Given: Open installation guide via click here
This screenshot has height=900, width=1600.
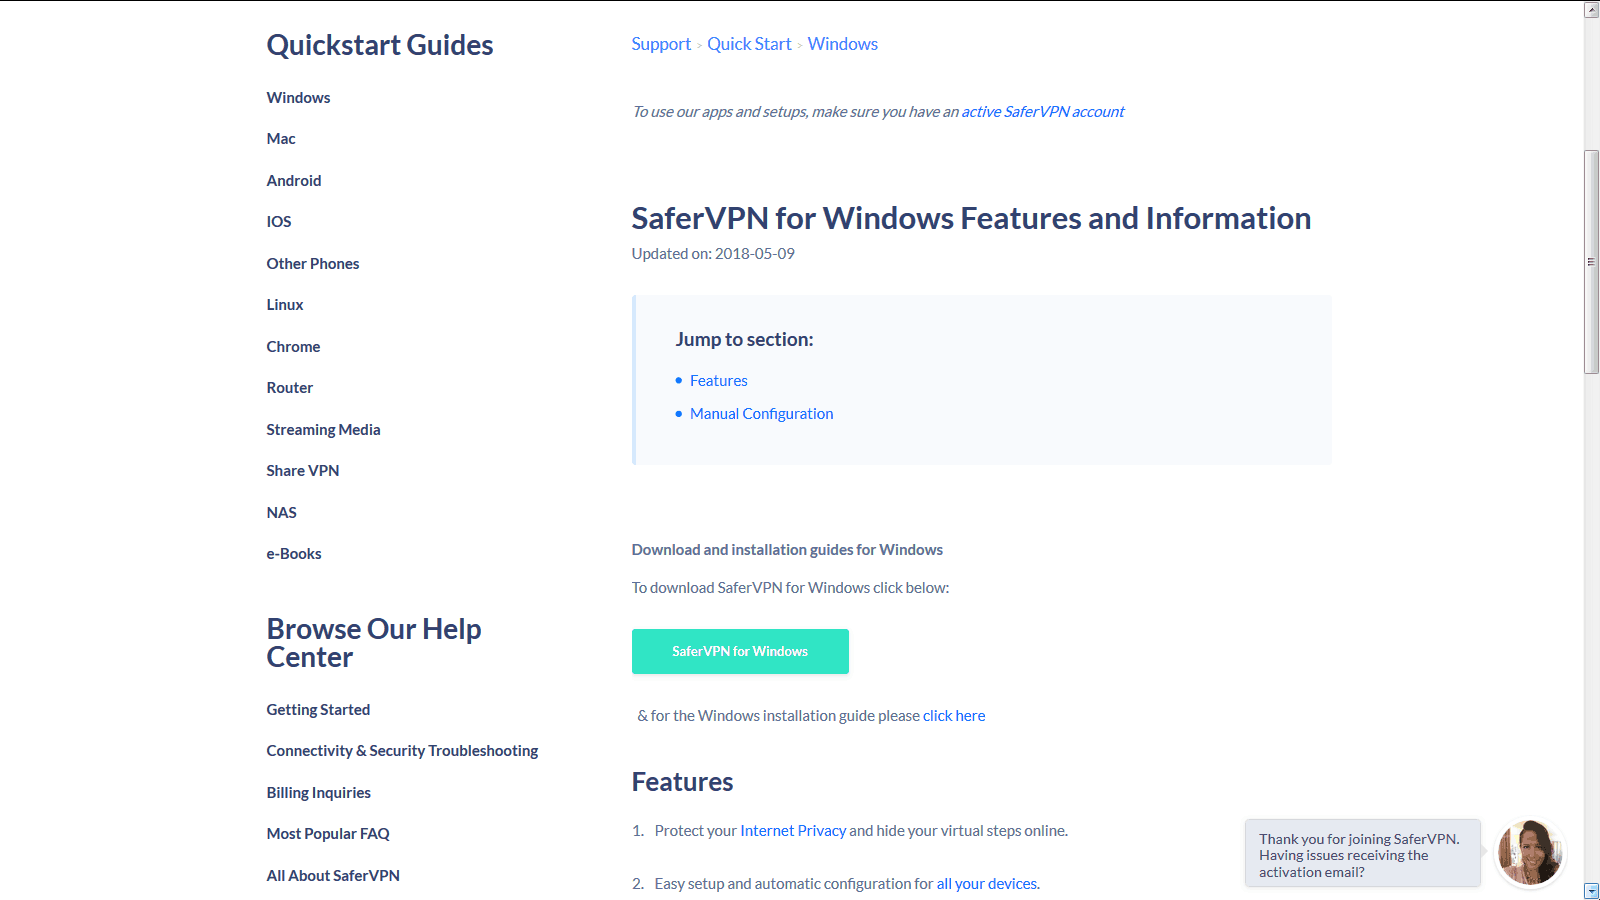Looking at the screenshot, I should (x=954, y=716).
